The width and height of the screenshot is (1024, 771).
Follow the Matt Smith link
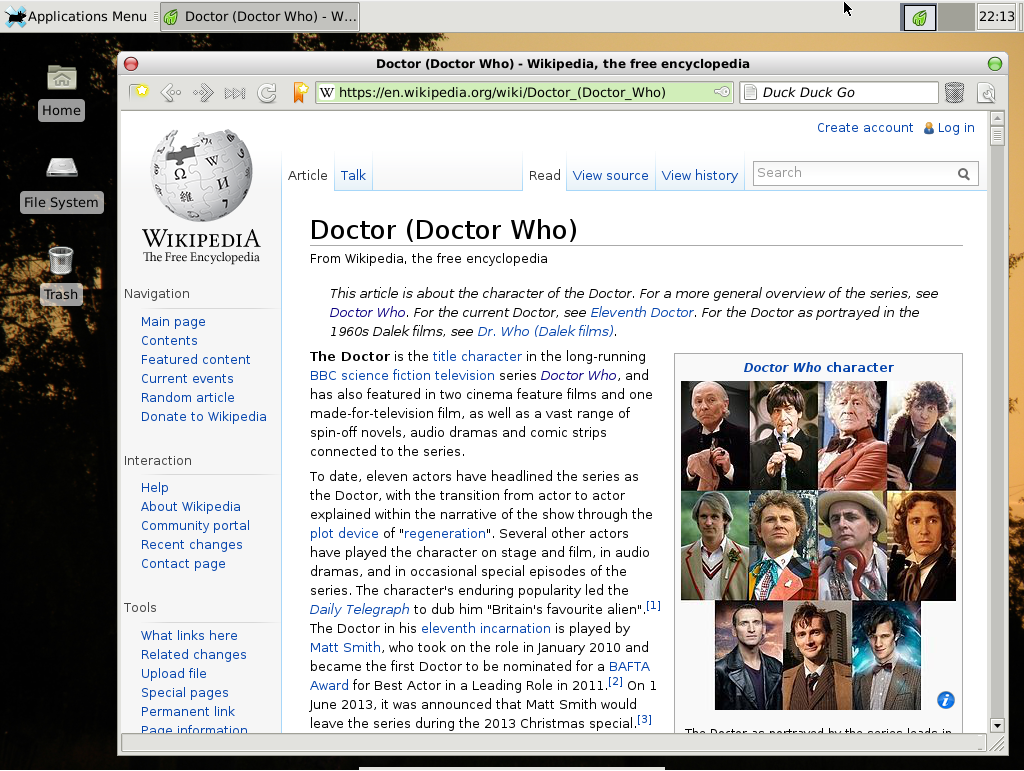tap(345, 647)
